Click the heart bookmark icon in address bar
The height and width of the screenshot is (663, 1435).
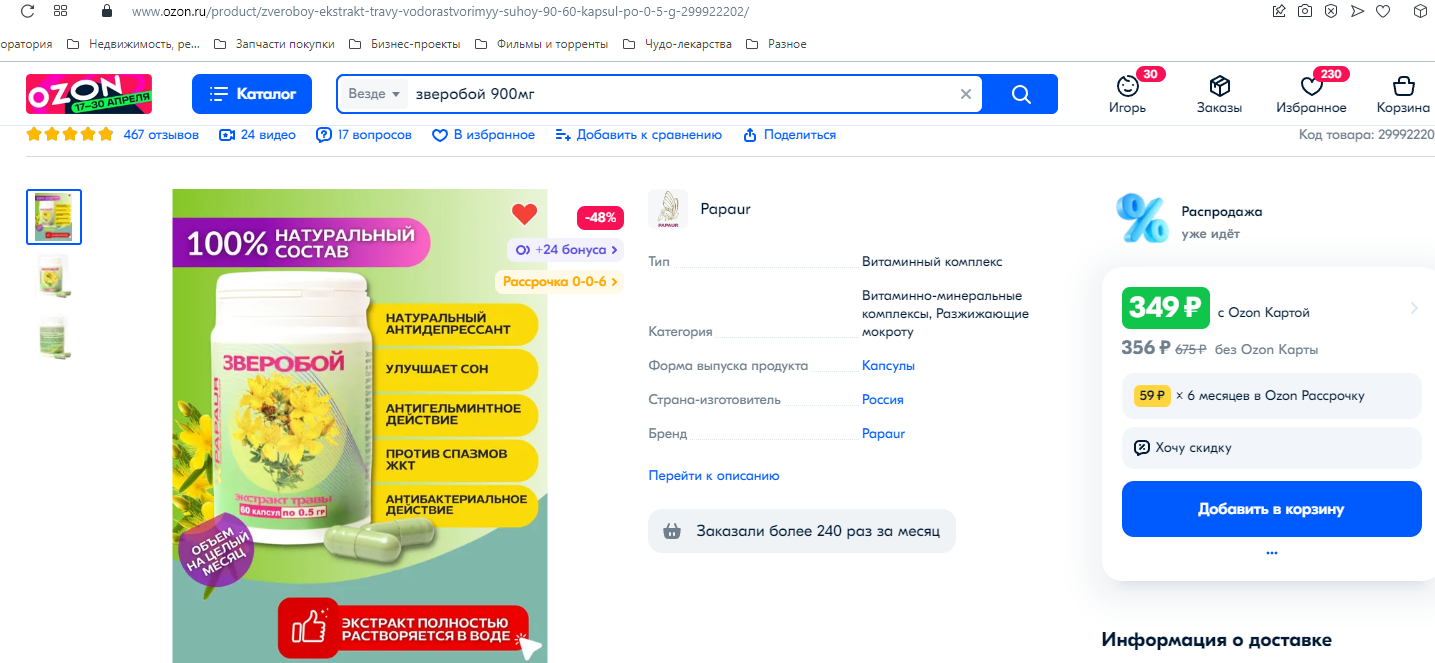[x=1383, y=11]
